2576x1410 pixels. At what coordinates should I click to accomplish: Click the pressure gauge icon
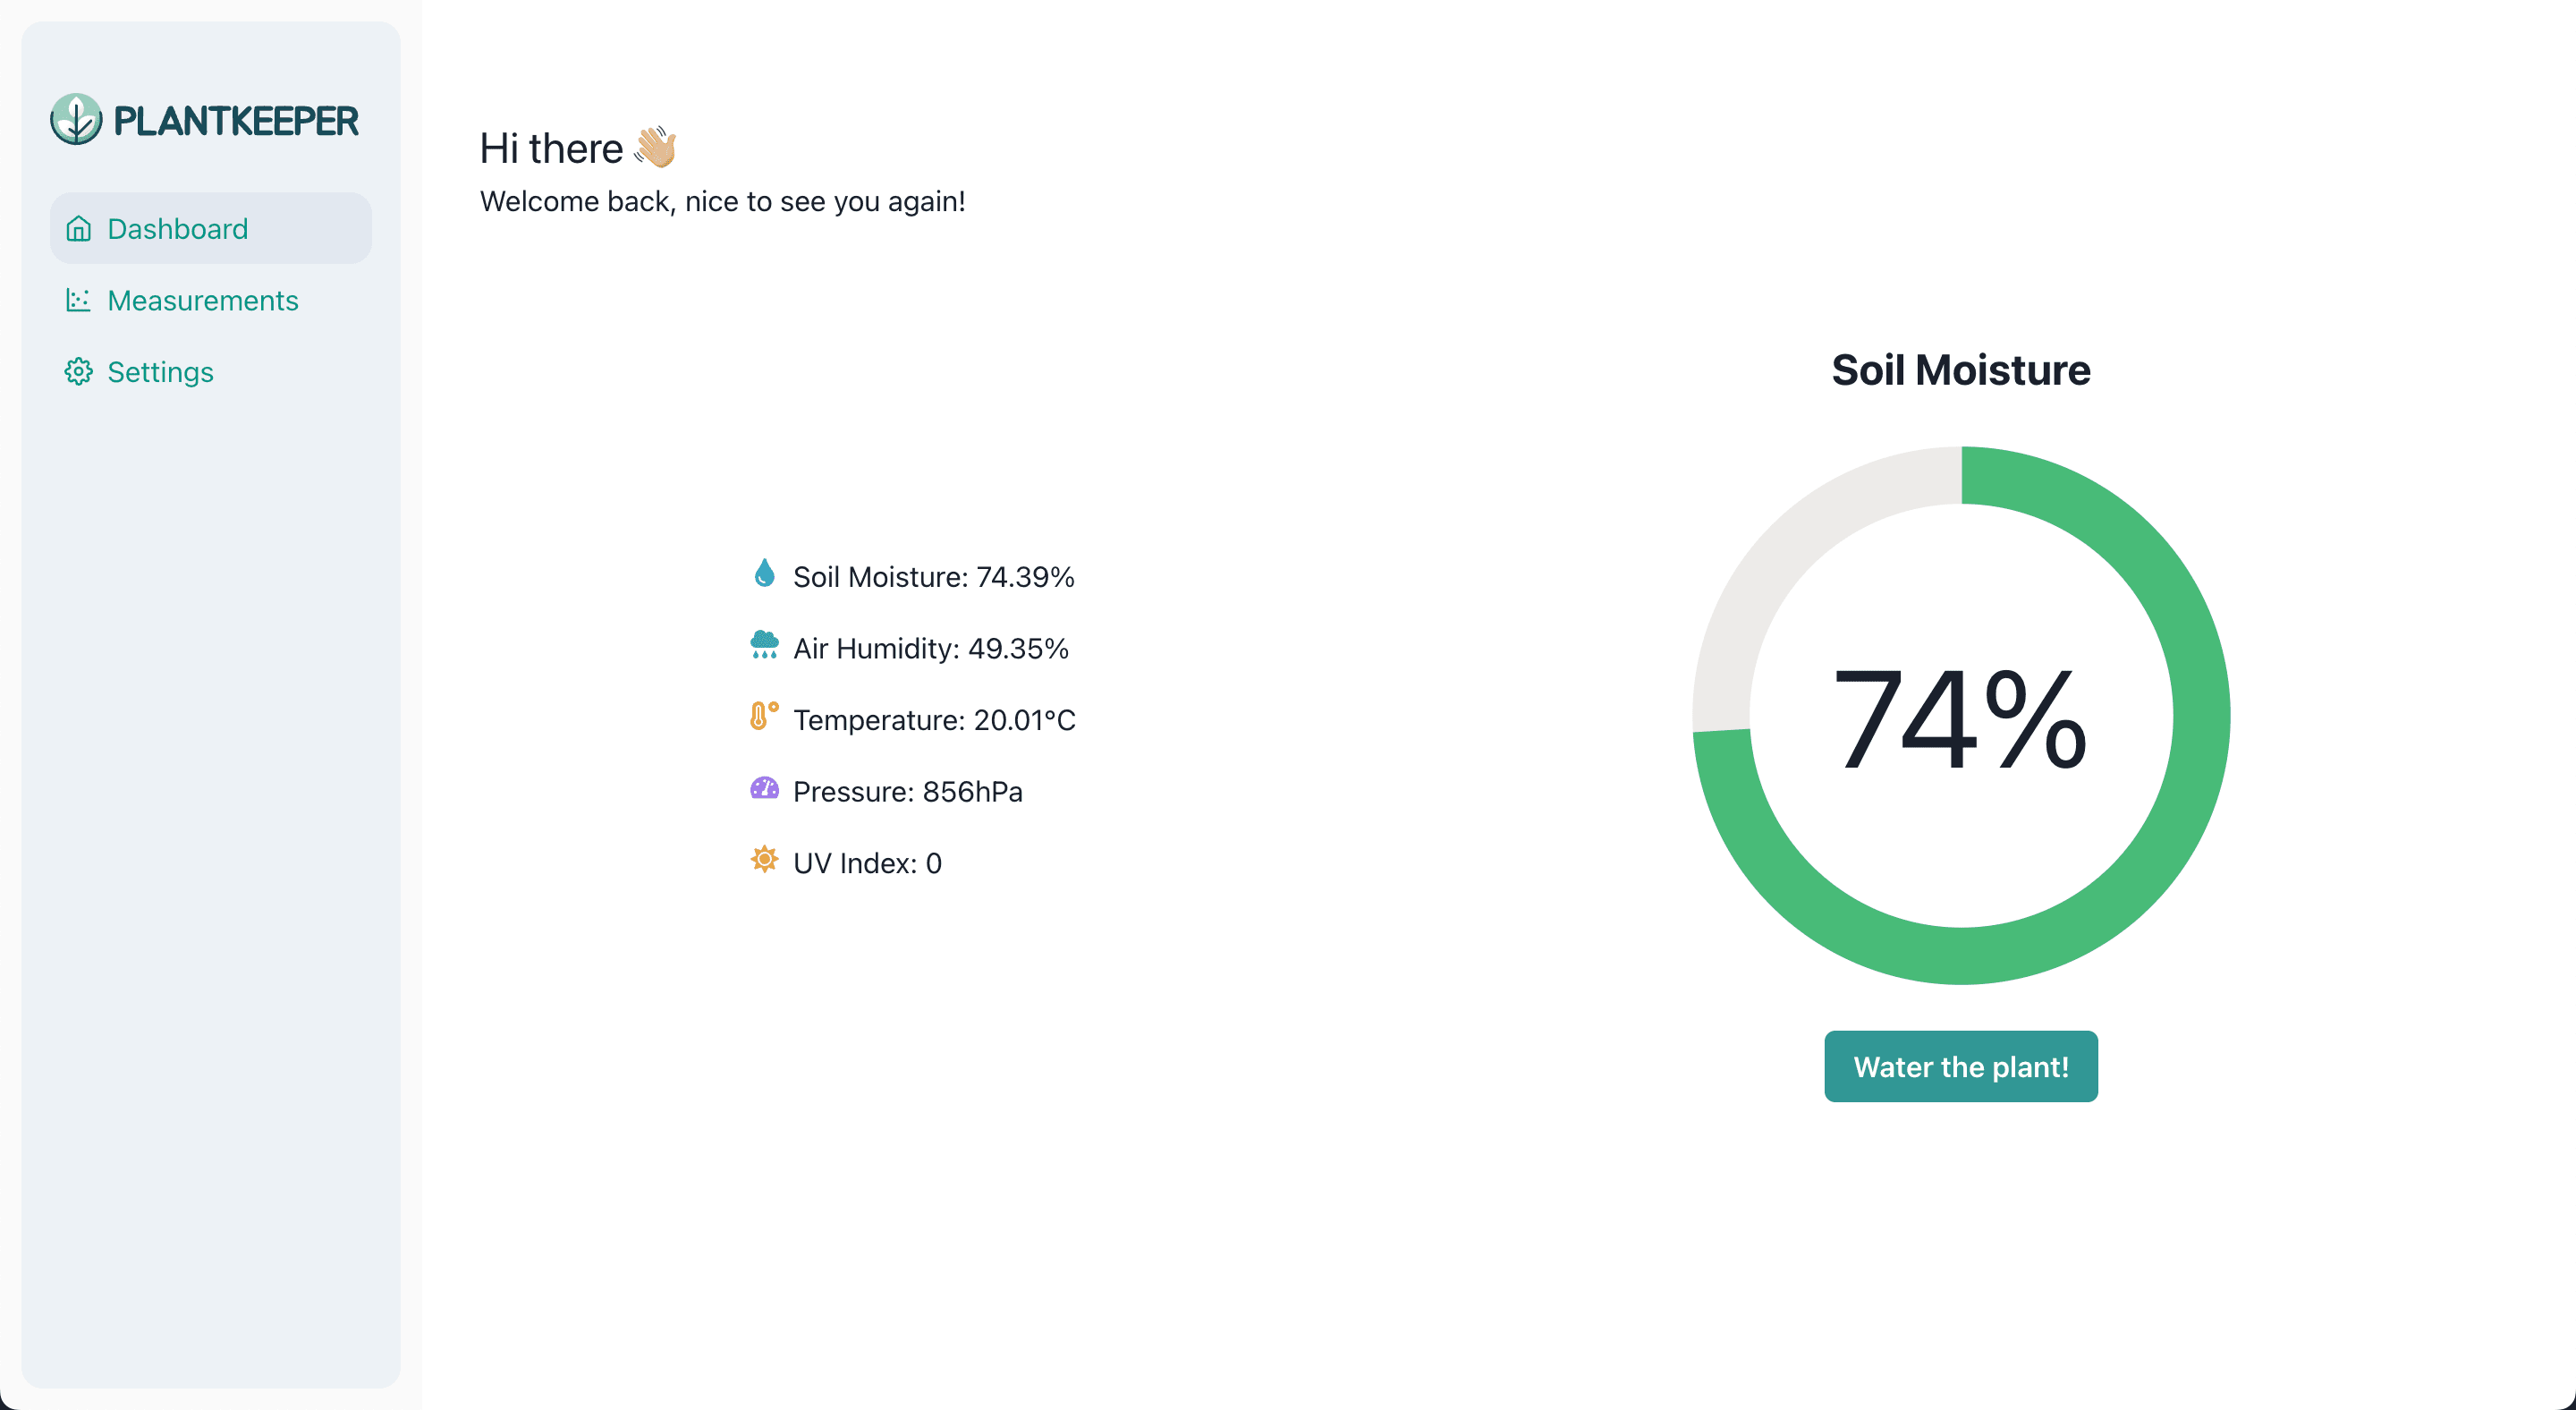click(x=764, y=788)
